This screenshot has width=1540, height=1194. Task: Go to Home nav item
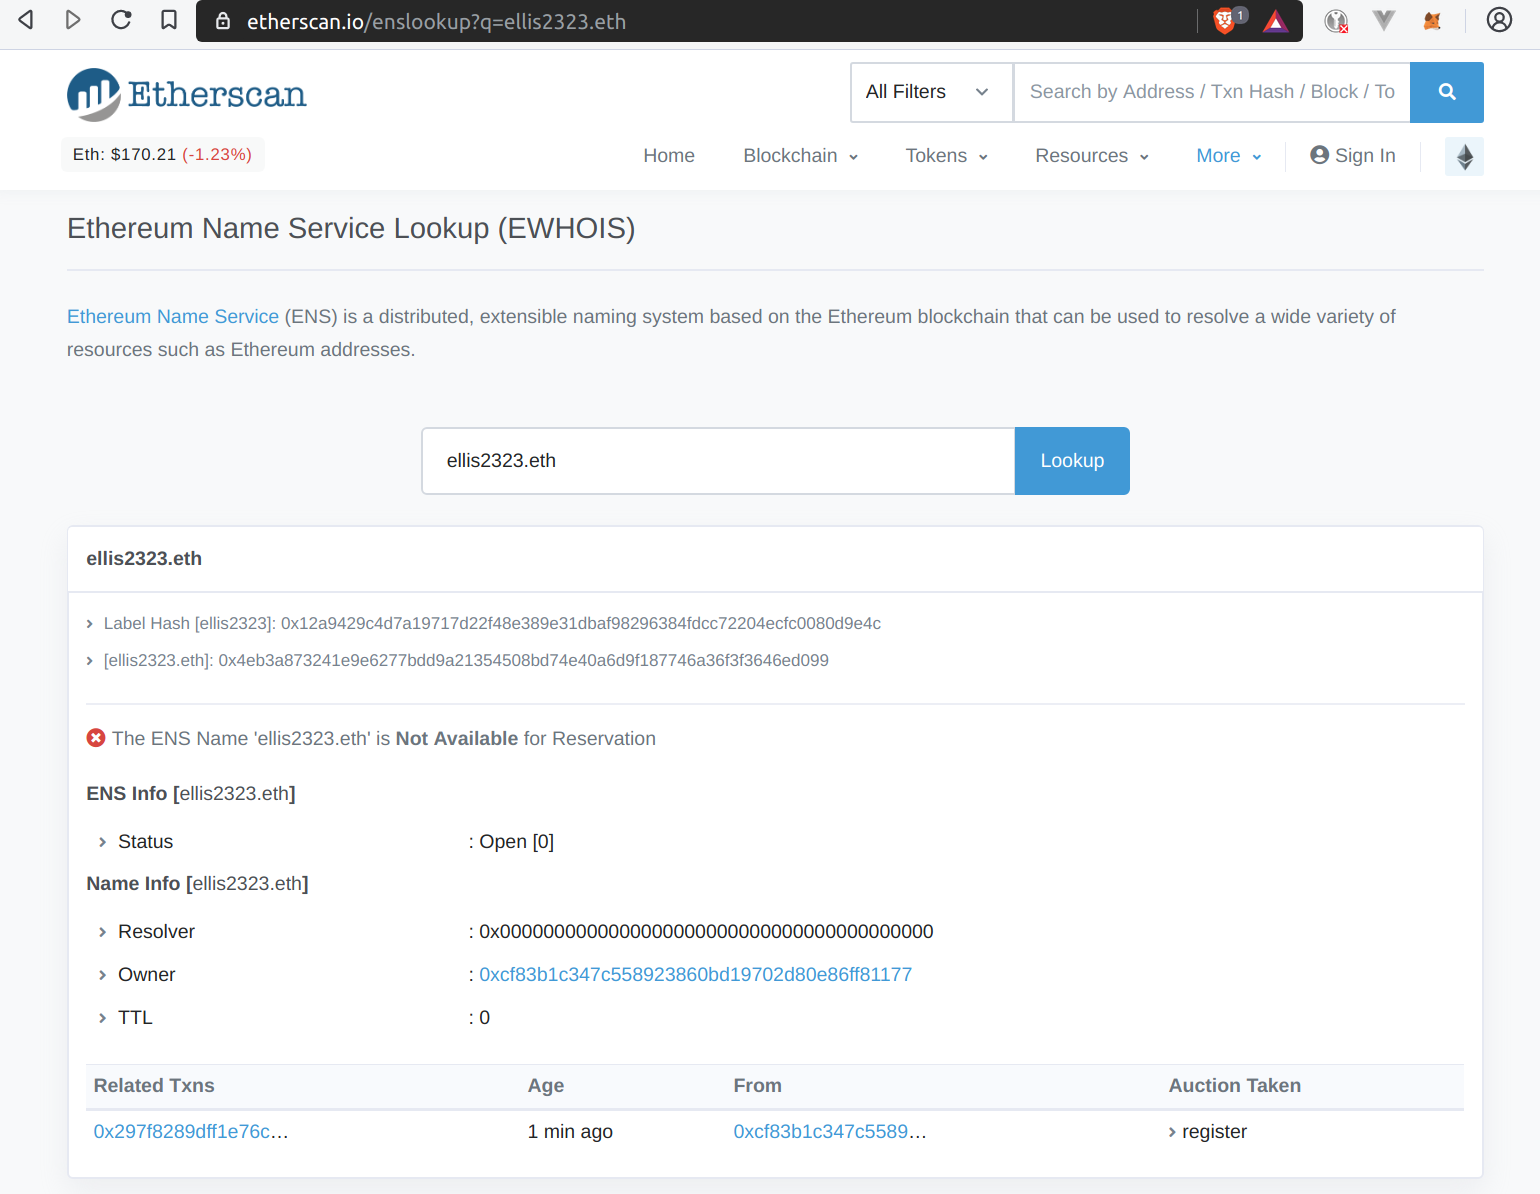669,156
